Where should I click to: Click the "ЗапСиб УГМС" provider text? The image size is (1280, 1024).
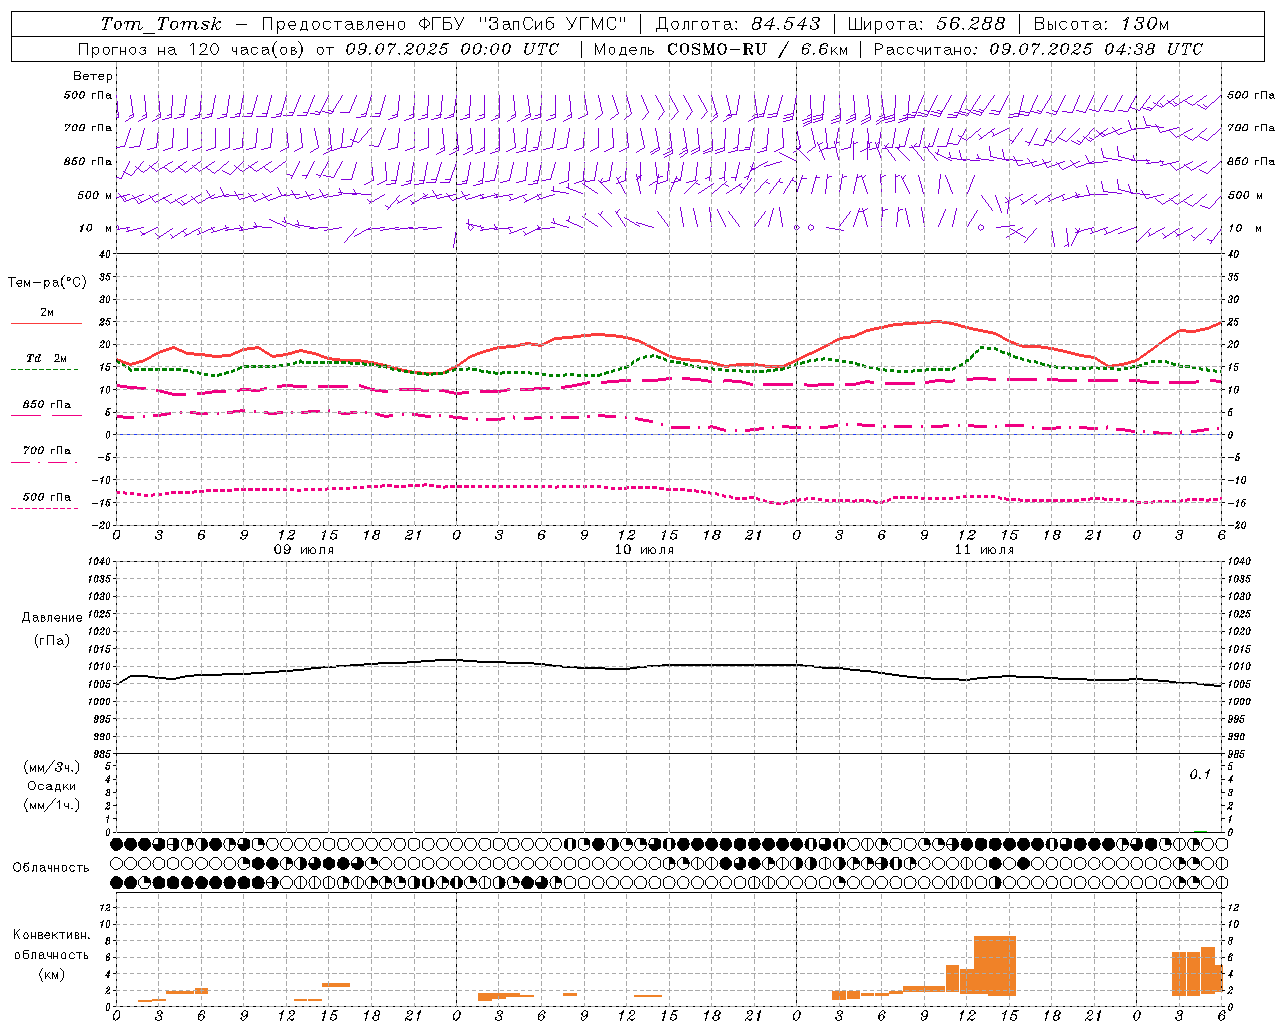click(x=554, y=24)
